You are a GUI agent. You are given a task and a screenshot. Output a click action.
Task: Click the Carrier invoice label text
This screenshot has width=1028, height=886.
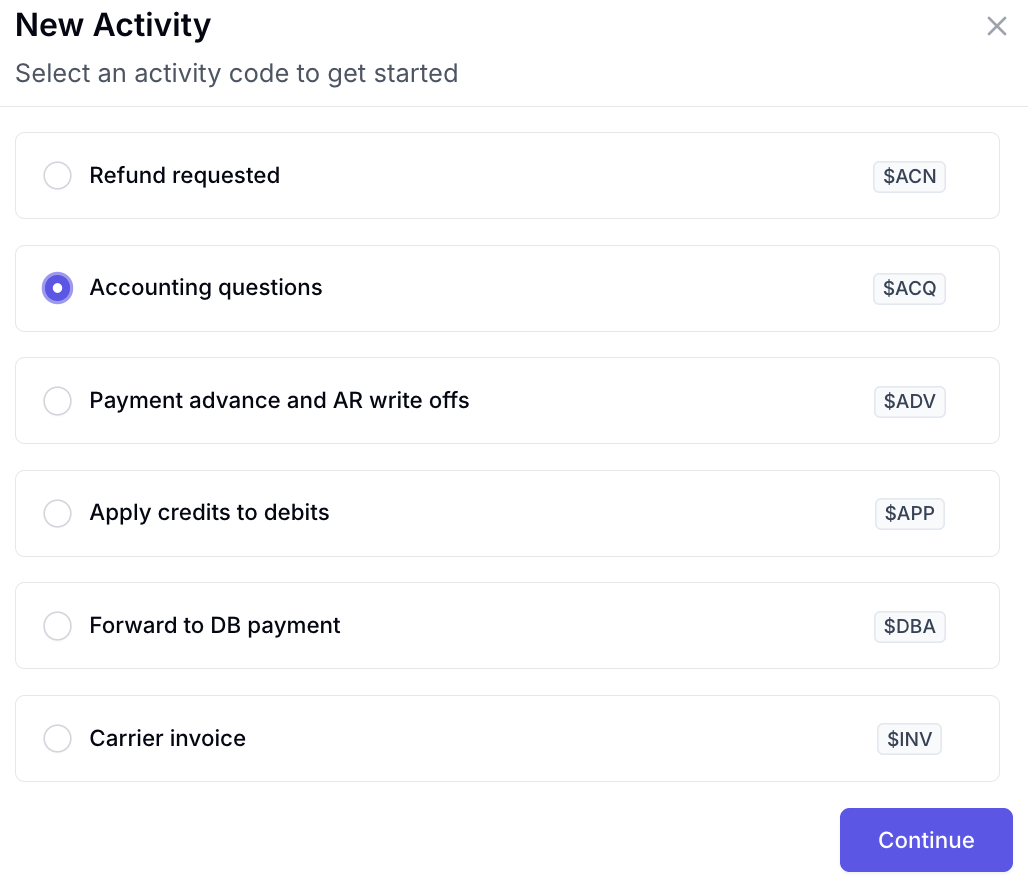[167, 738]
